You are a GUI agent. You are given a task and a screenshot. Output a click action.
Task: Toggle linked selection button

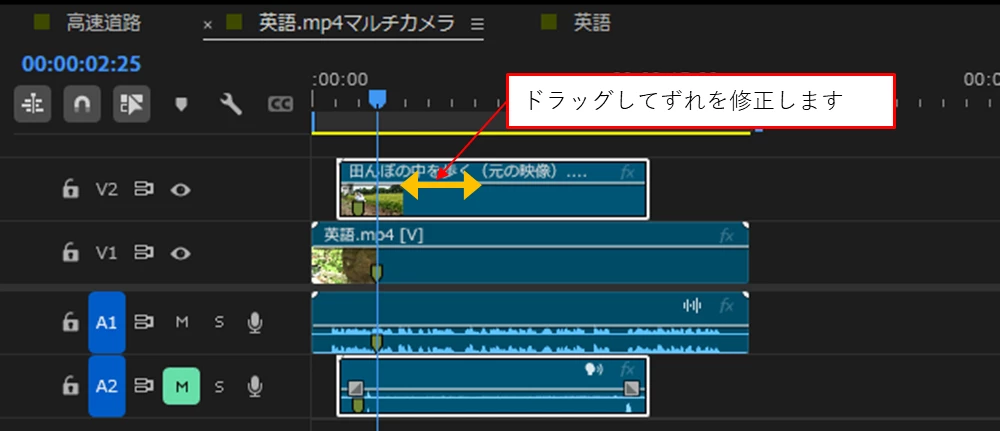[132, 104]
